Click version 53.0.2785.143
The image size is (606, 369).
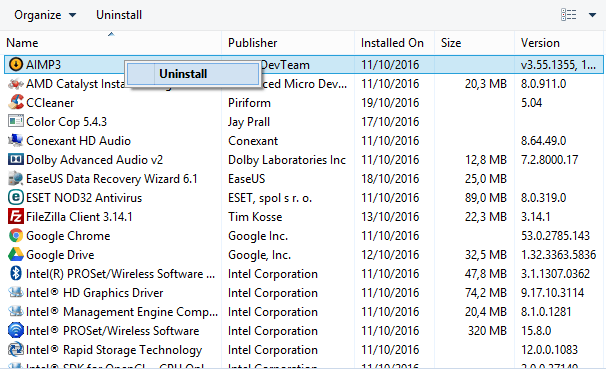click(x=555, y=236)
